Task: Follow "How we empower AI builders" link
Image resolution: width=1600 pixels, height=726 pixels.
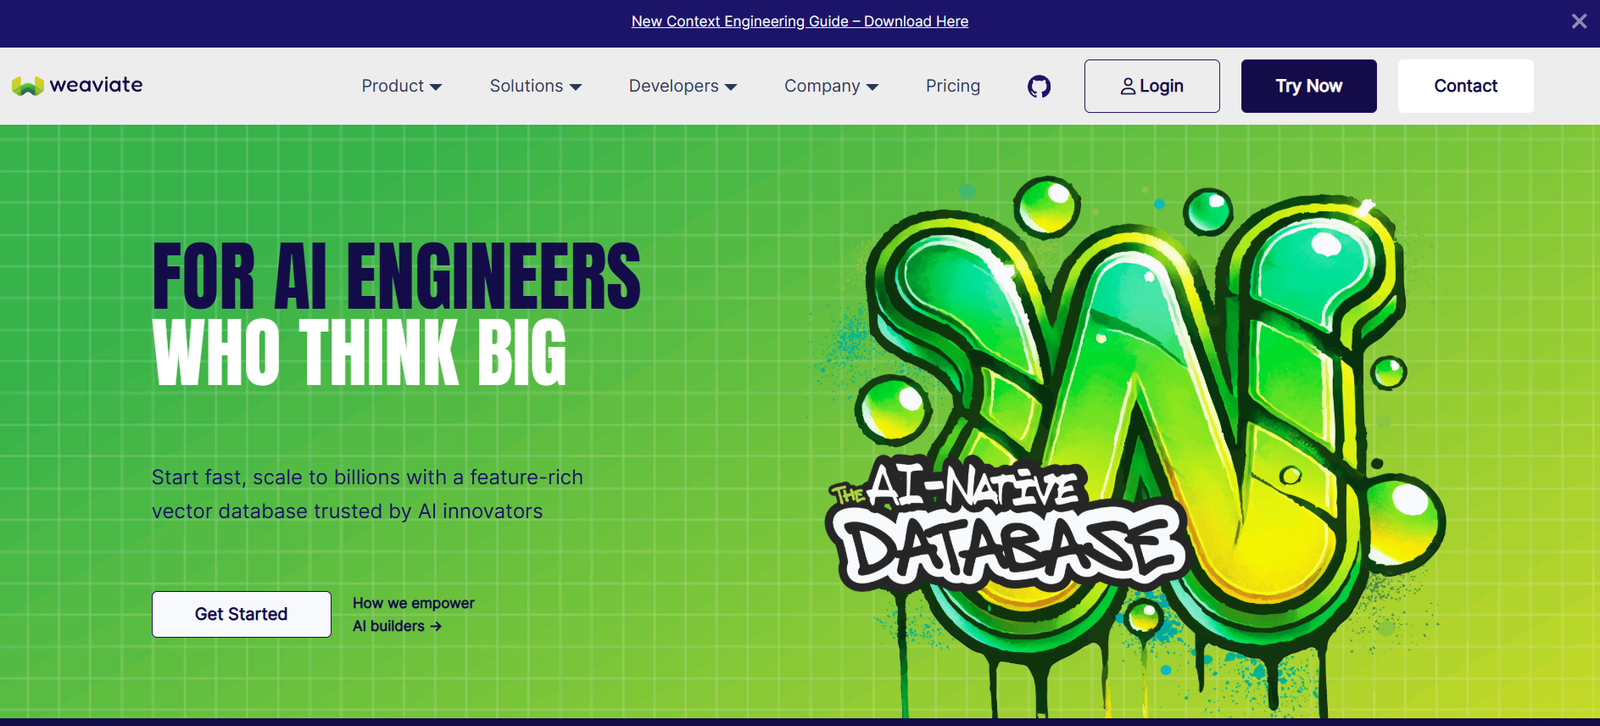Action: pos(412,614)
